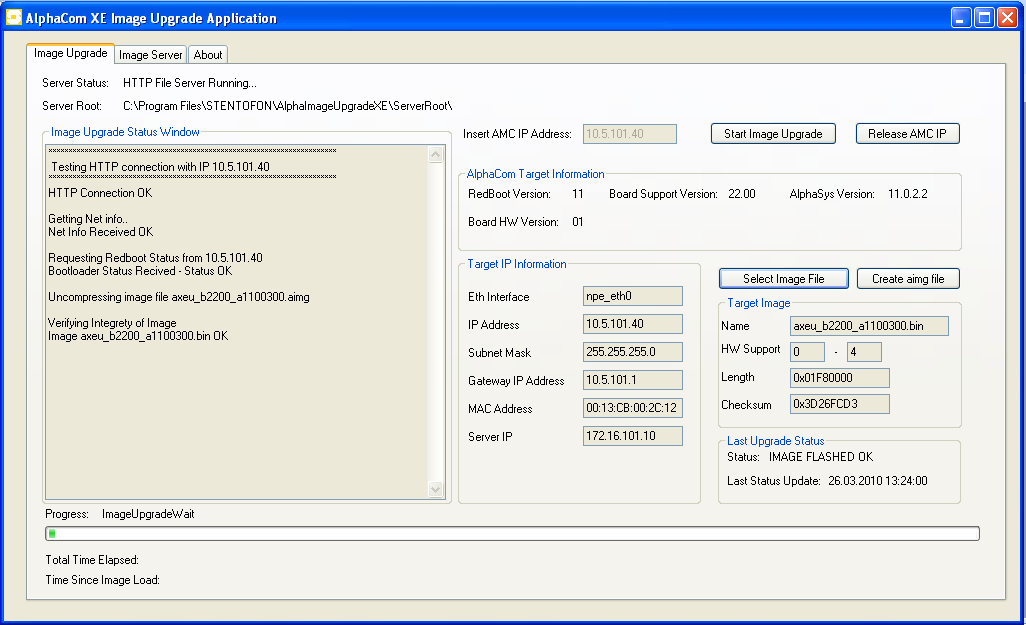The height and width of the screenshot is (625, 1026).
Task: Click the Select Image File button
Action: pos(783,279)
